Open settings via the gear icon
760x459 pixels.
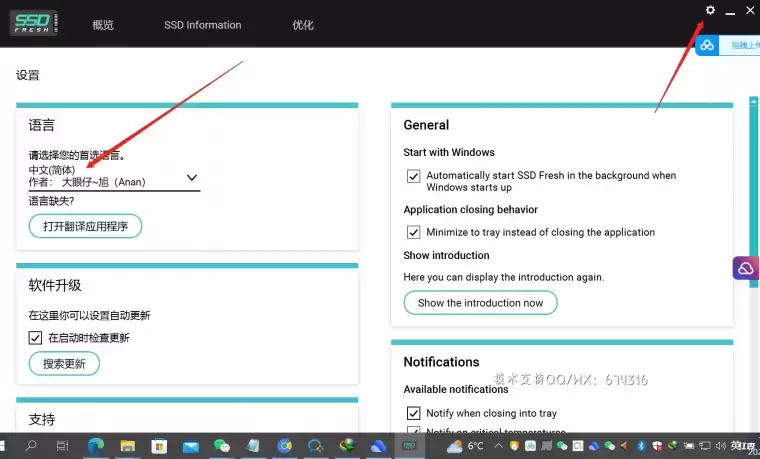710,11
